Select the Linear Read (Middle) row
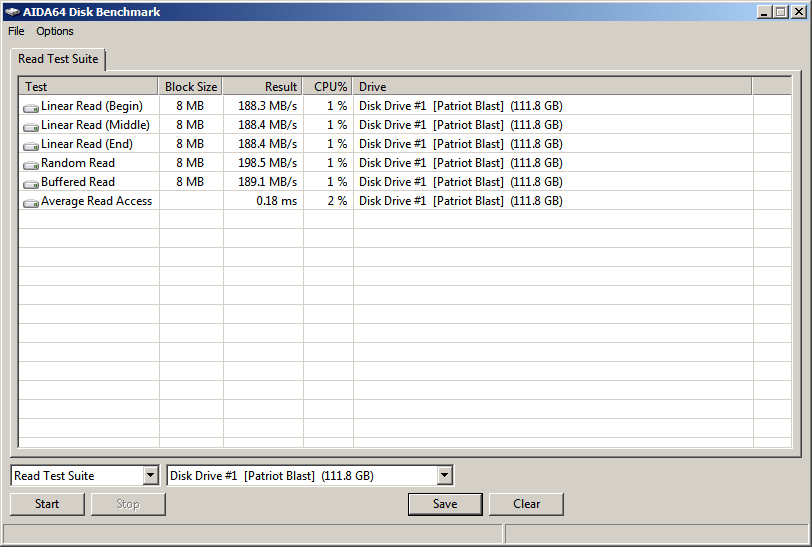This screenshot has width=812, height=547. coord(405,125)
